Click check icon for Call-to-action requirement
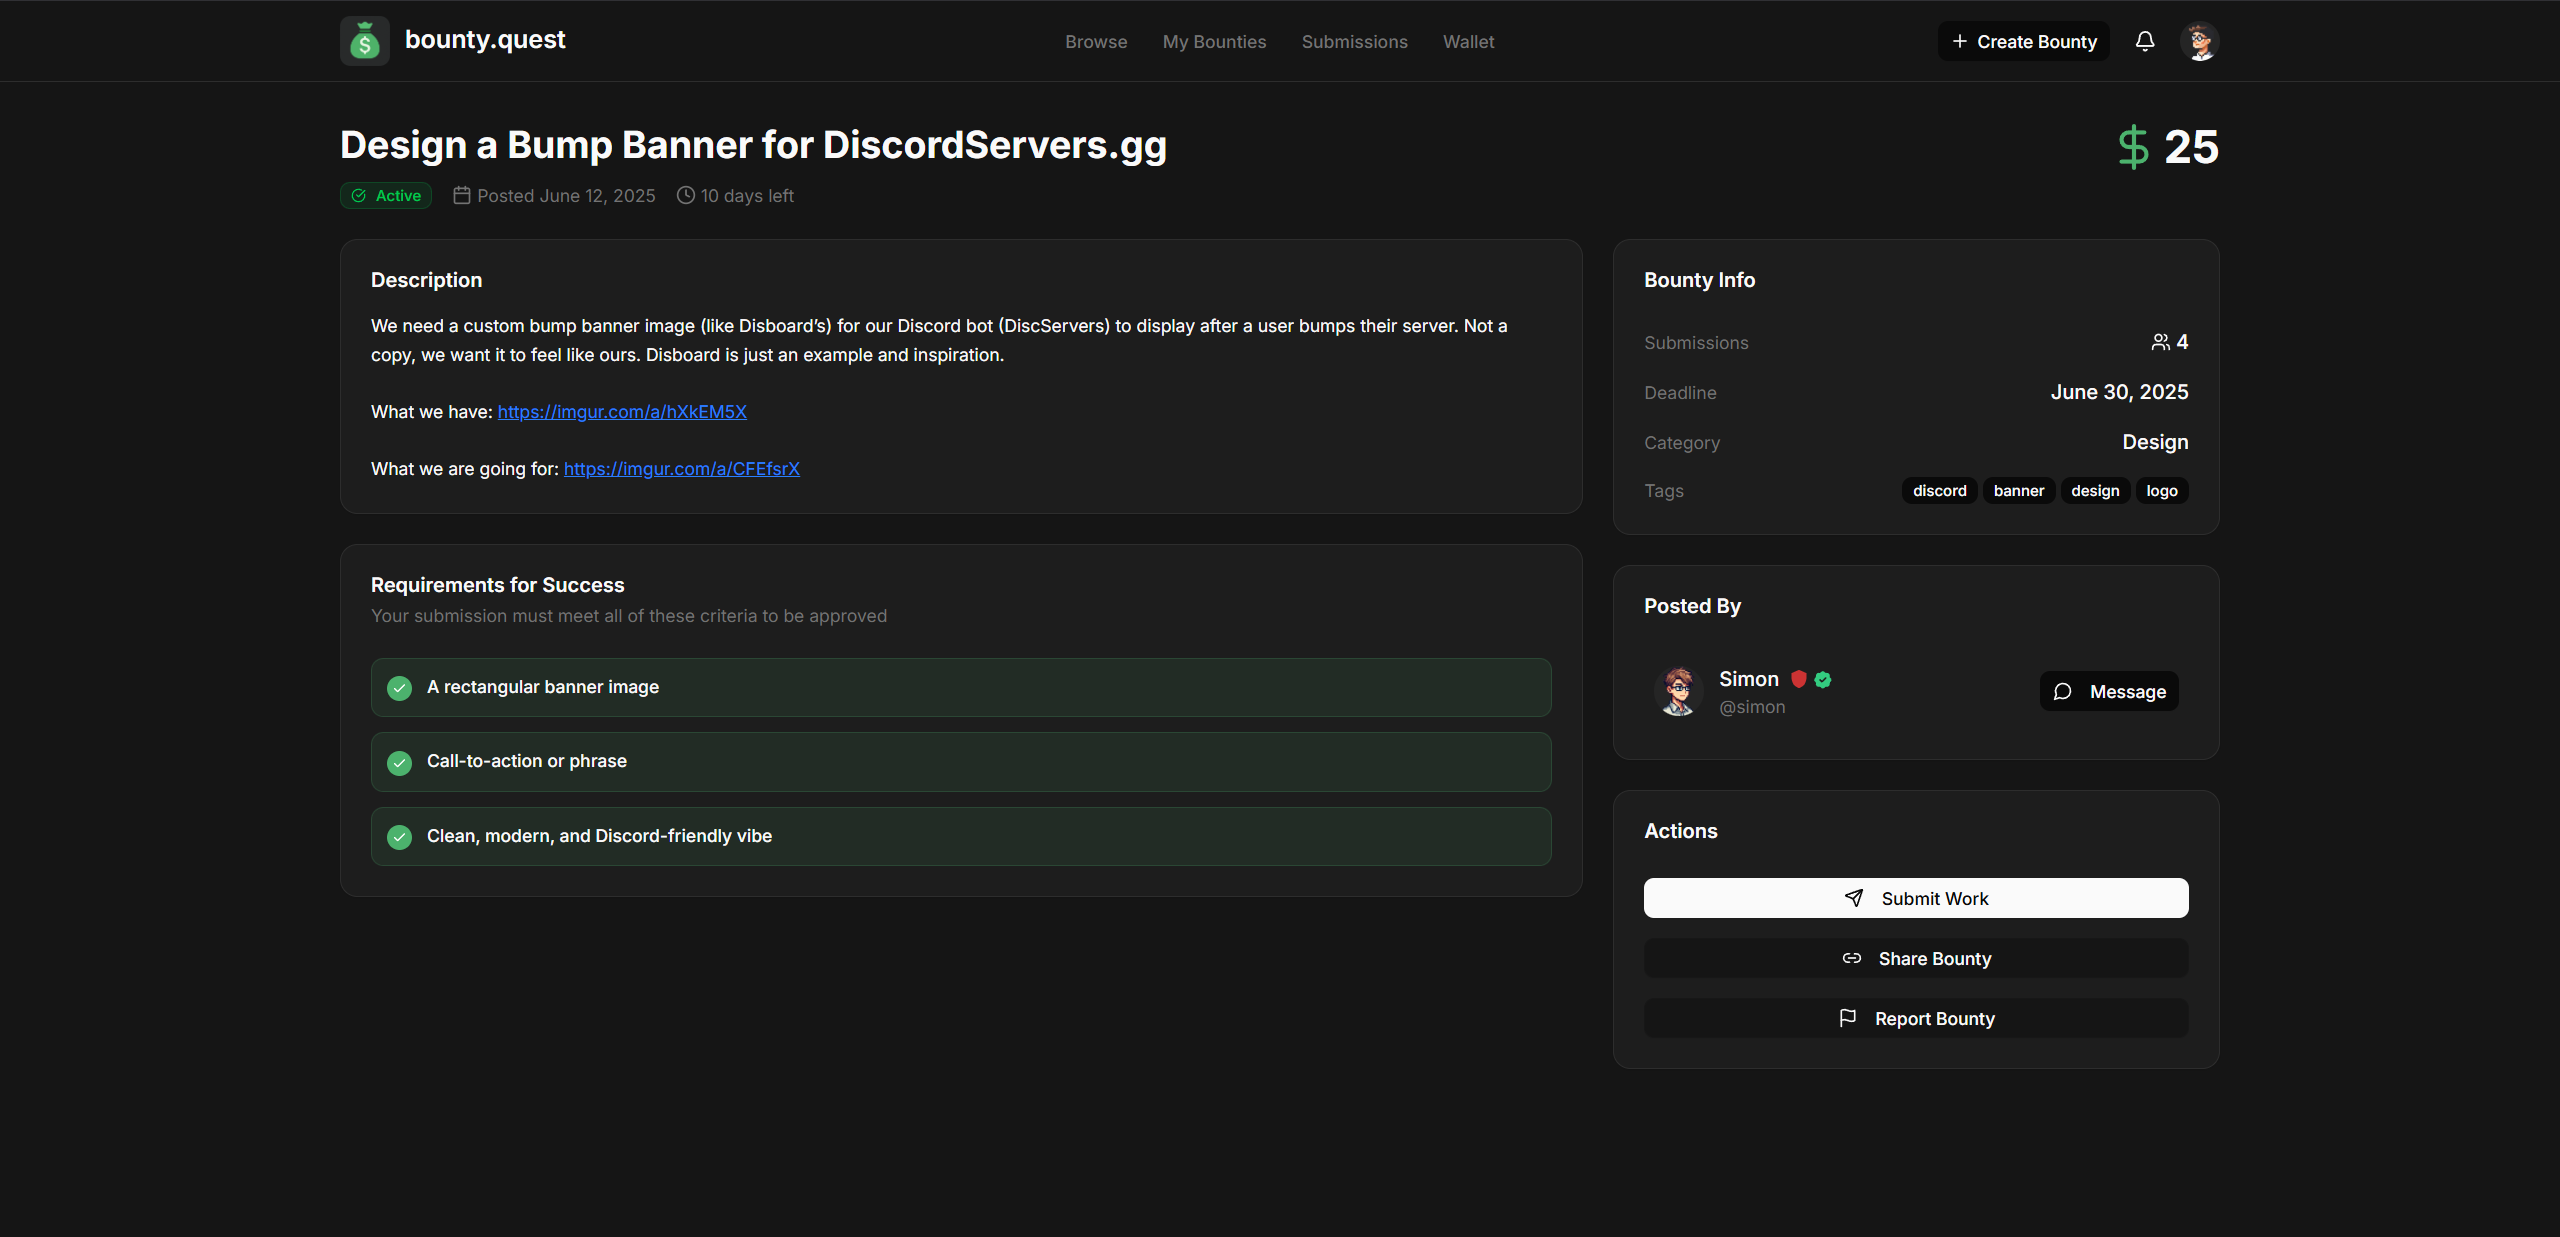Viewport: 2560px width, 1237px height. point(399,762)
